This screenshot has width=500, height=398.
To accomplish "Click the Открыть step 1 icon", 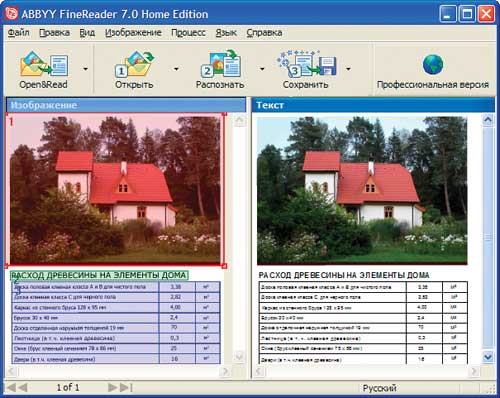I will (x=134, y=64).
